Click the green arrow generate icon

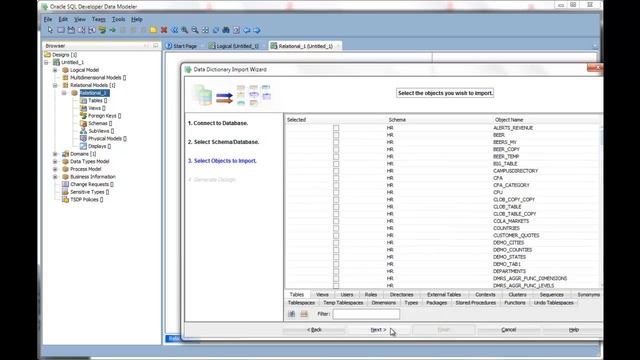[x=112, y=30]
